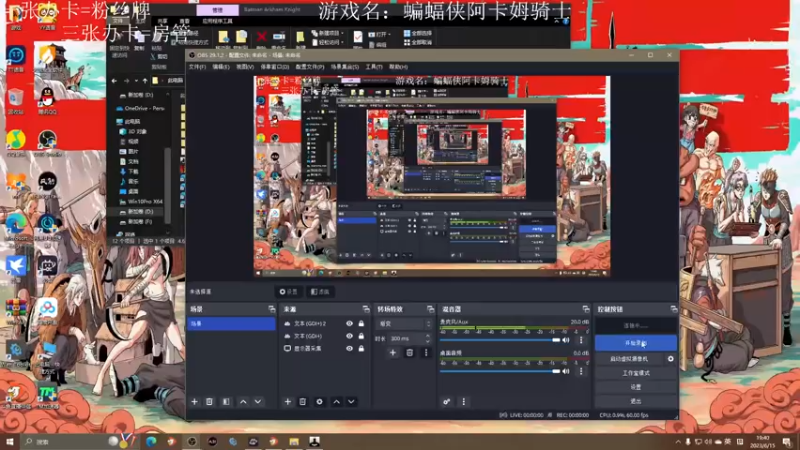Pop out the Scene Transitions dock panel

coord(431,309)
